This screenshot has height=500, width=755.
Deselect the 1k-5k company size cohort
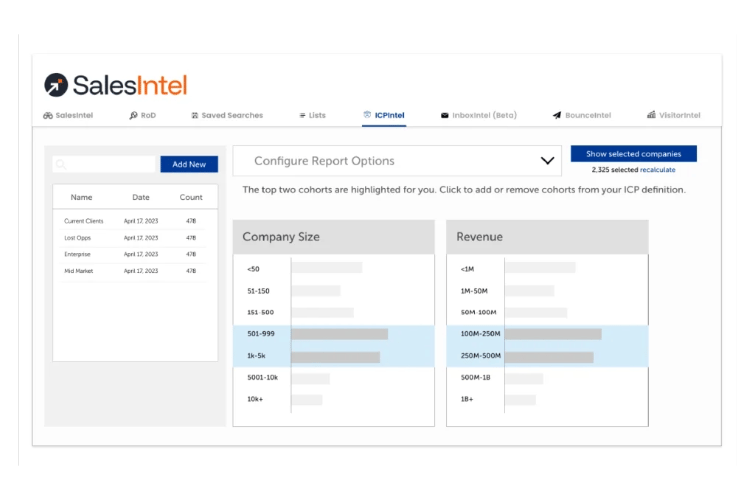pyautogui.click(x=334, y=356)
